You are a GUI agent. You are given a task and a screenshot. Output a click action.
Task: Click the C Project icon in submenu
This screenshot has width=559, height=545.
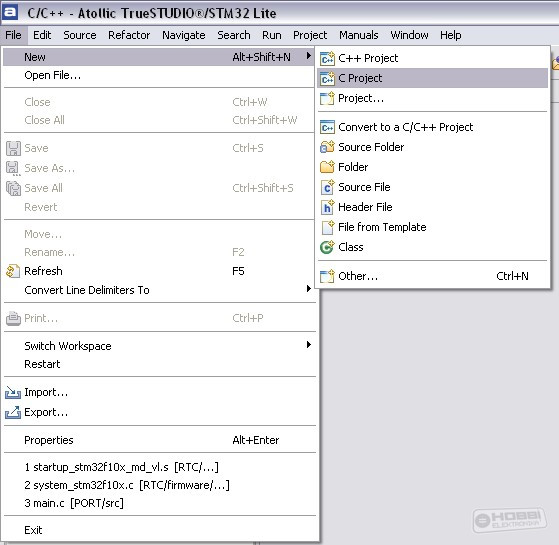(327, 78)
